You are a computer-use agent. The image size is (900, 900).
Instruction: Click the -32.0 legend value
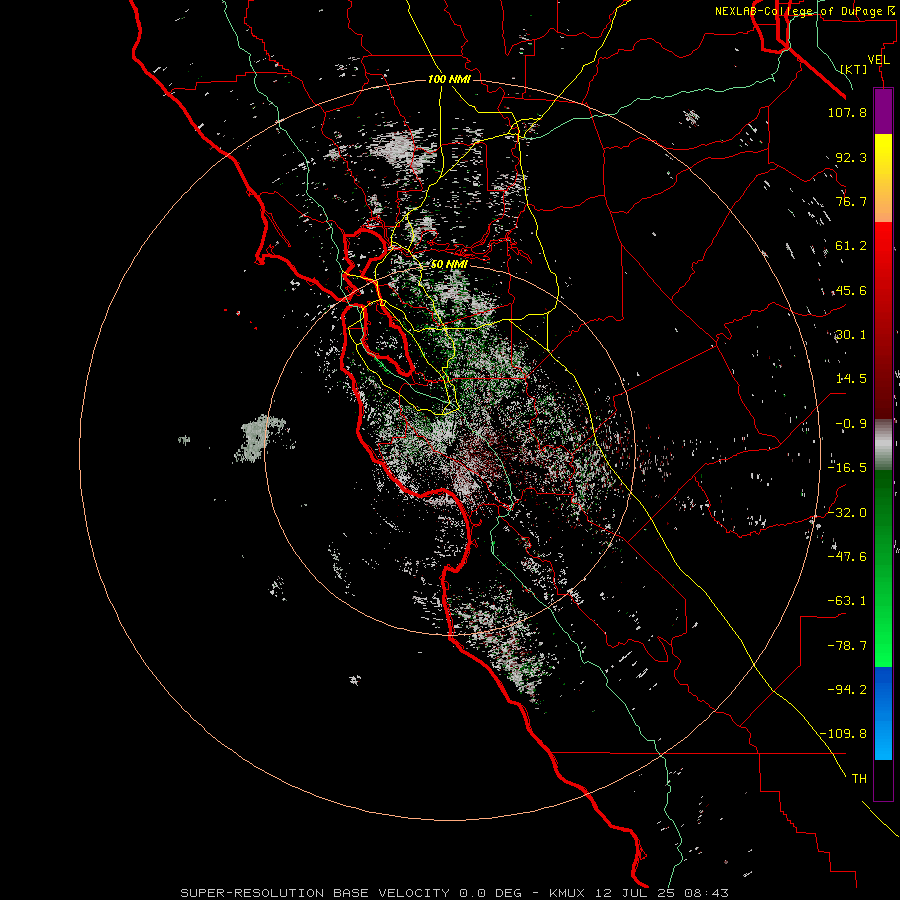[847, 513]
